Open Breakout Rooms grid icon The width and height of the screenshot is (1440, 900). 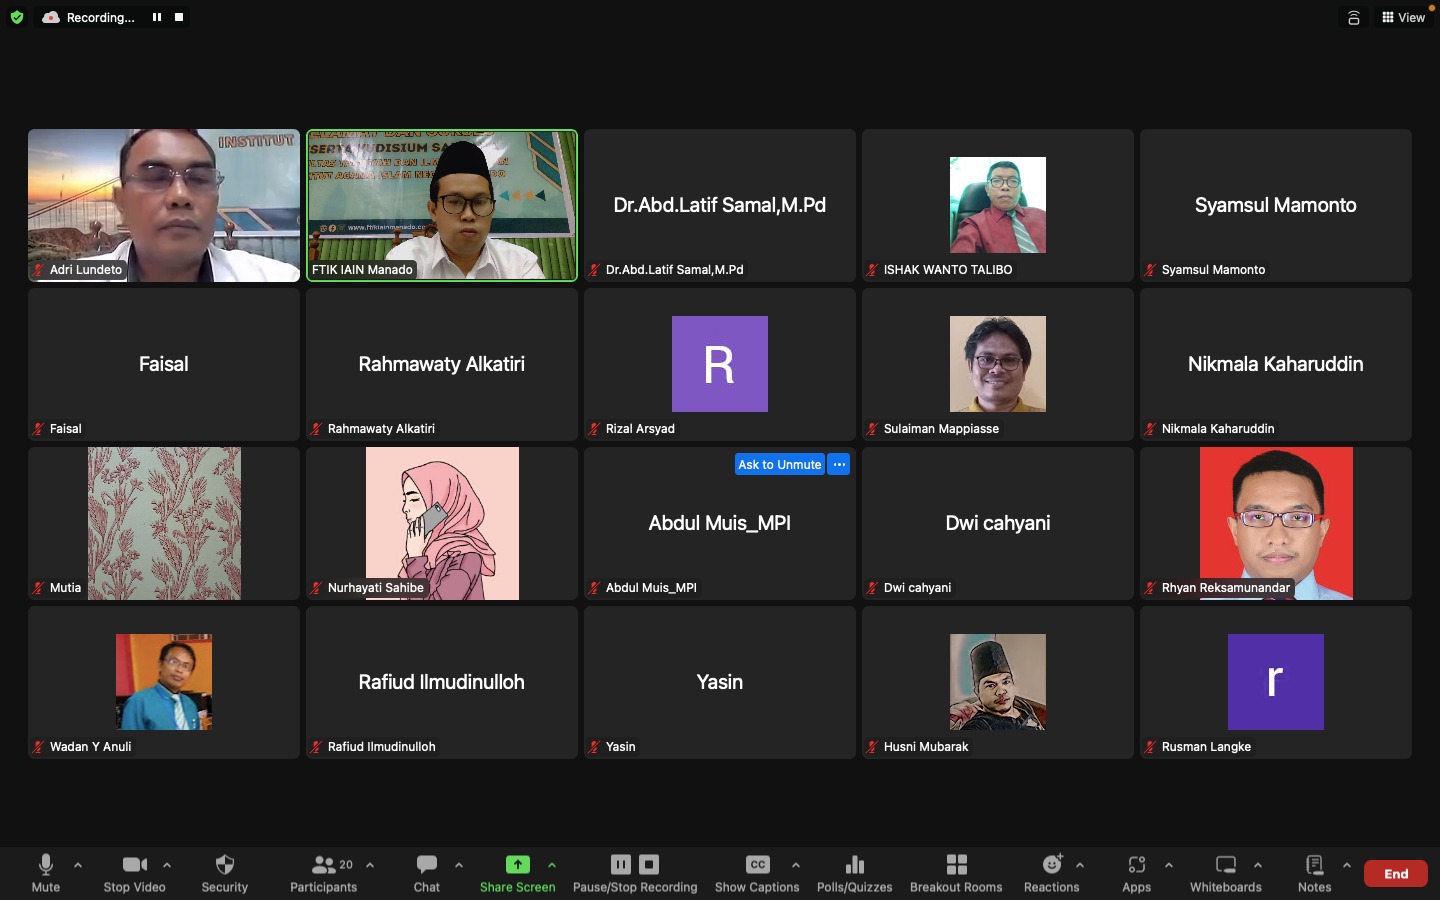click(957, 864)
